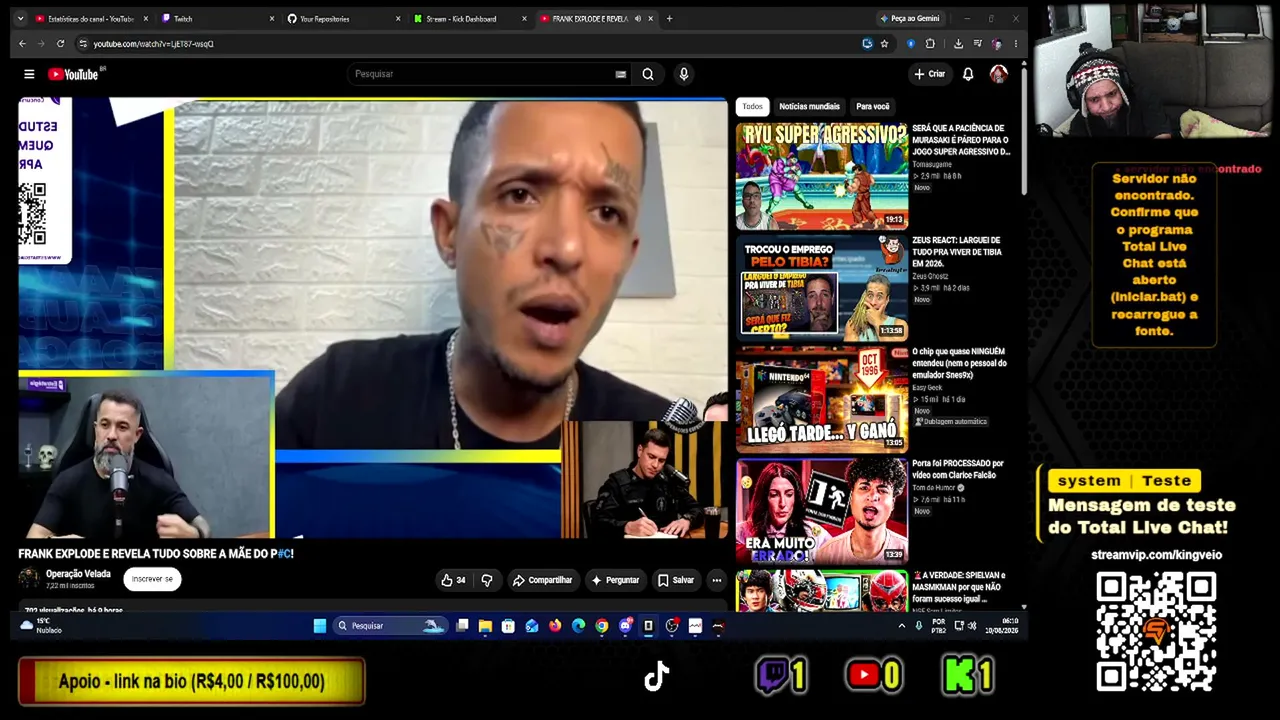Click the main video player frame
The height and width of the screenshot is (720, 1280).
pos(373,318)
